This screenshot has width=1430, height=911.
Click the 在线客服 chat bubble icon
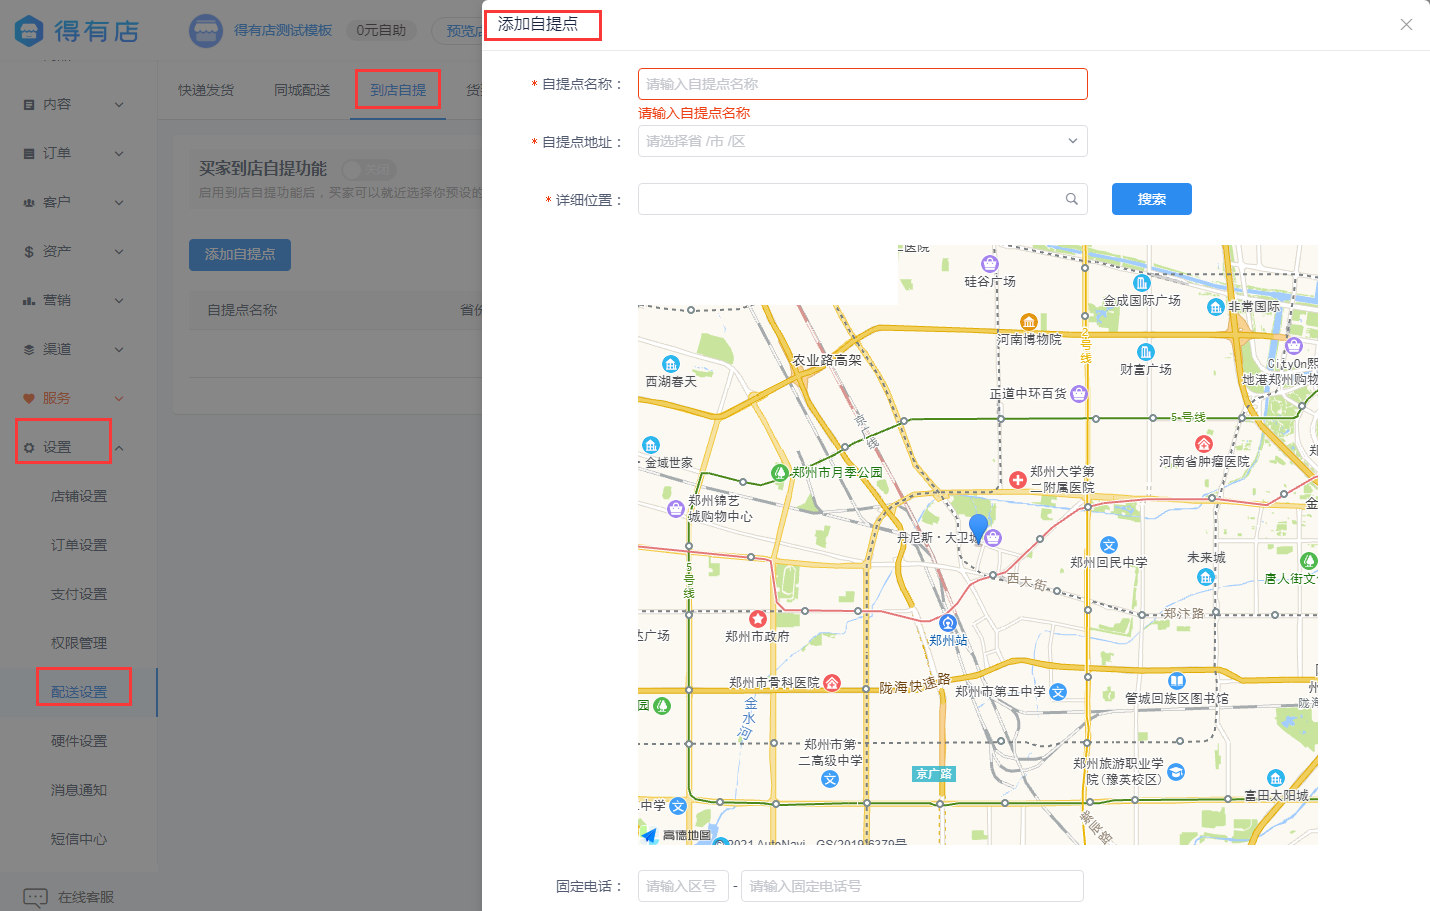tap(35, 897)
